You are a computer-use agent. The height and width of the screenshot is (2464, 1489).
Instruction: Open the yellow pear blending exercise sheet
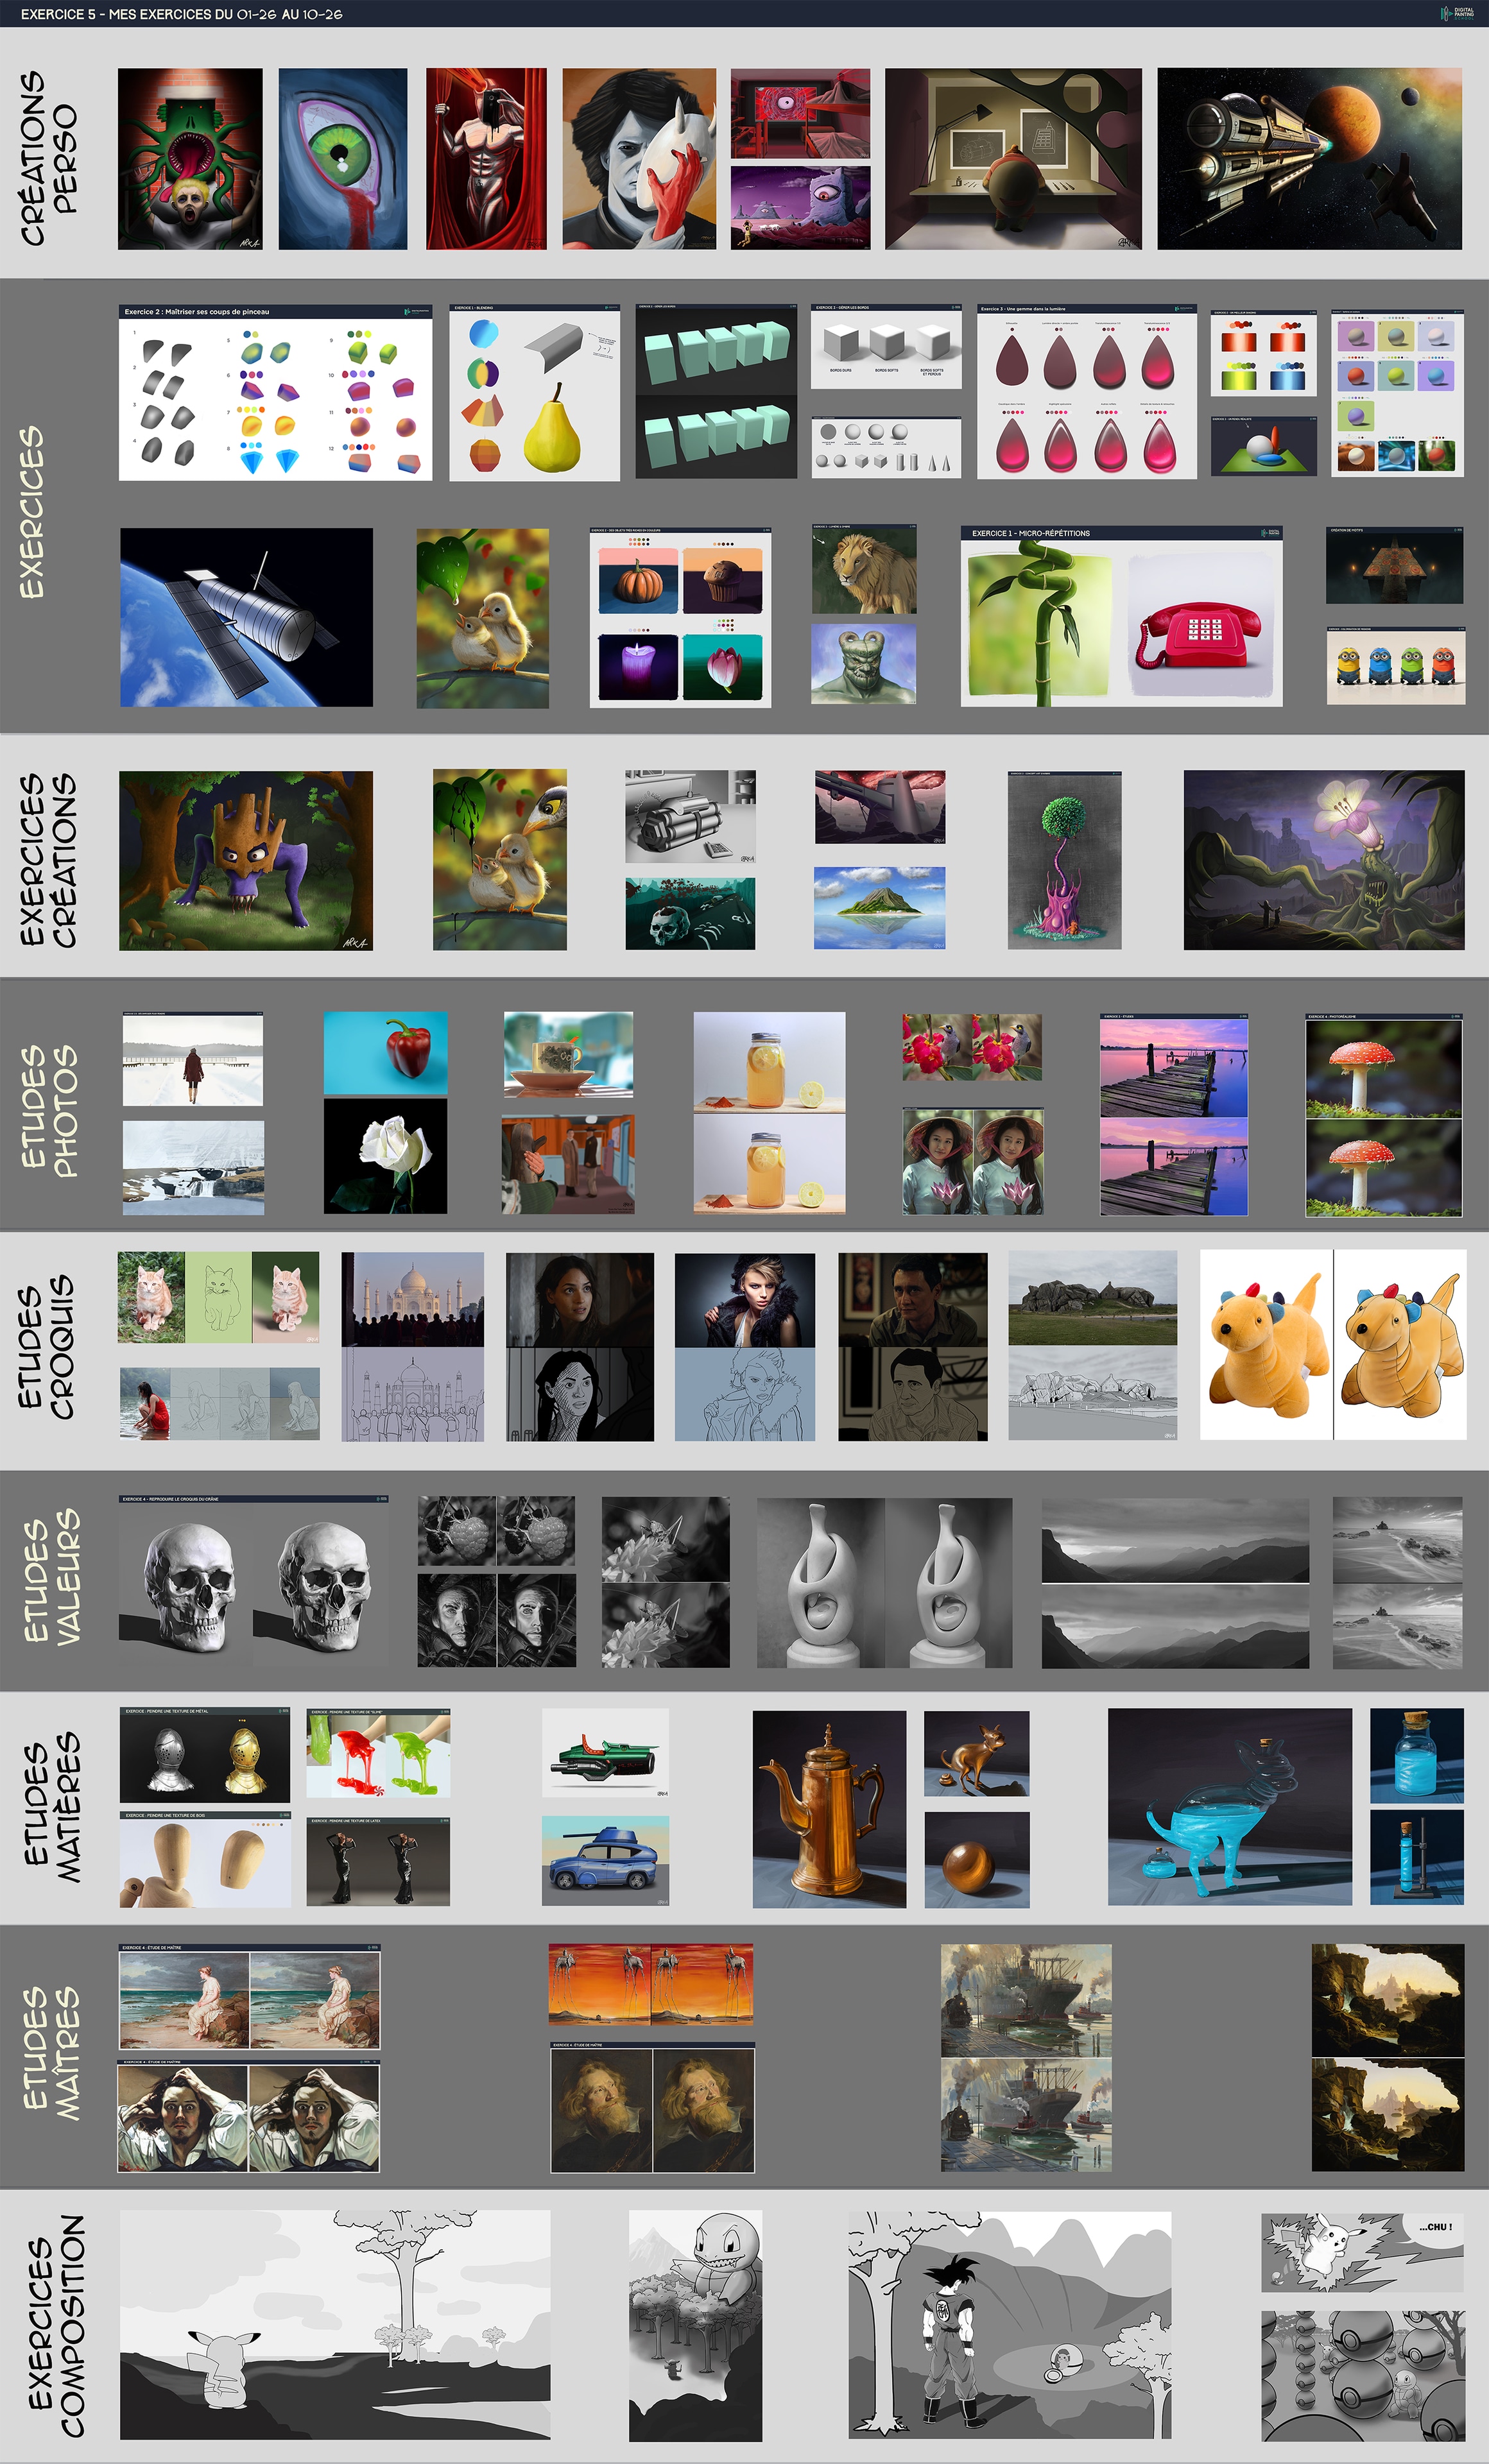point(534,393)
